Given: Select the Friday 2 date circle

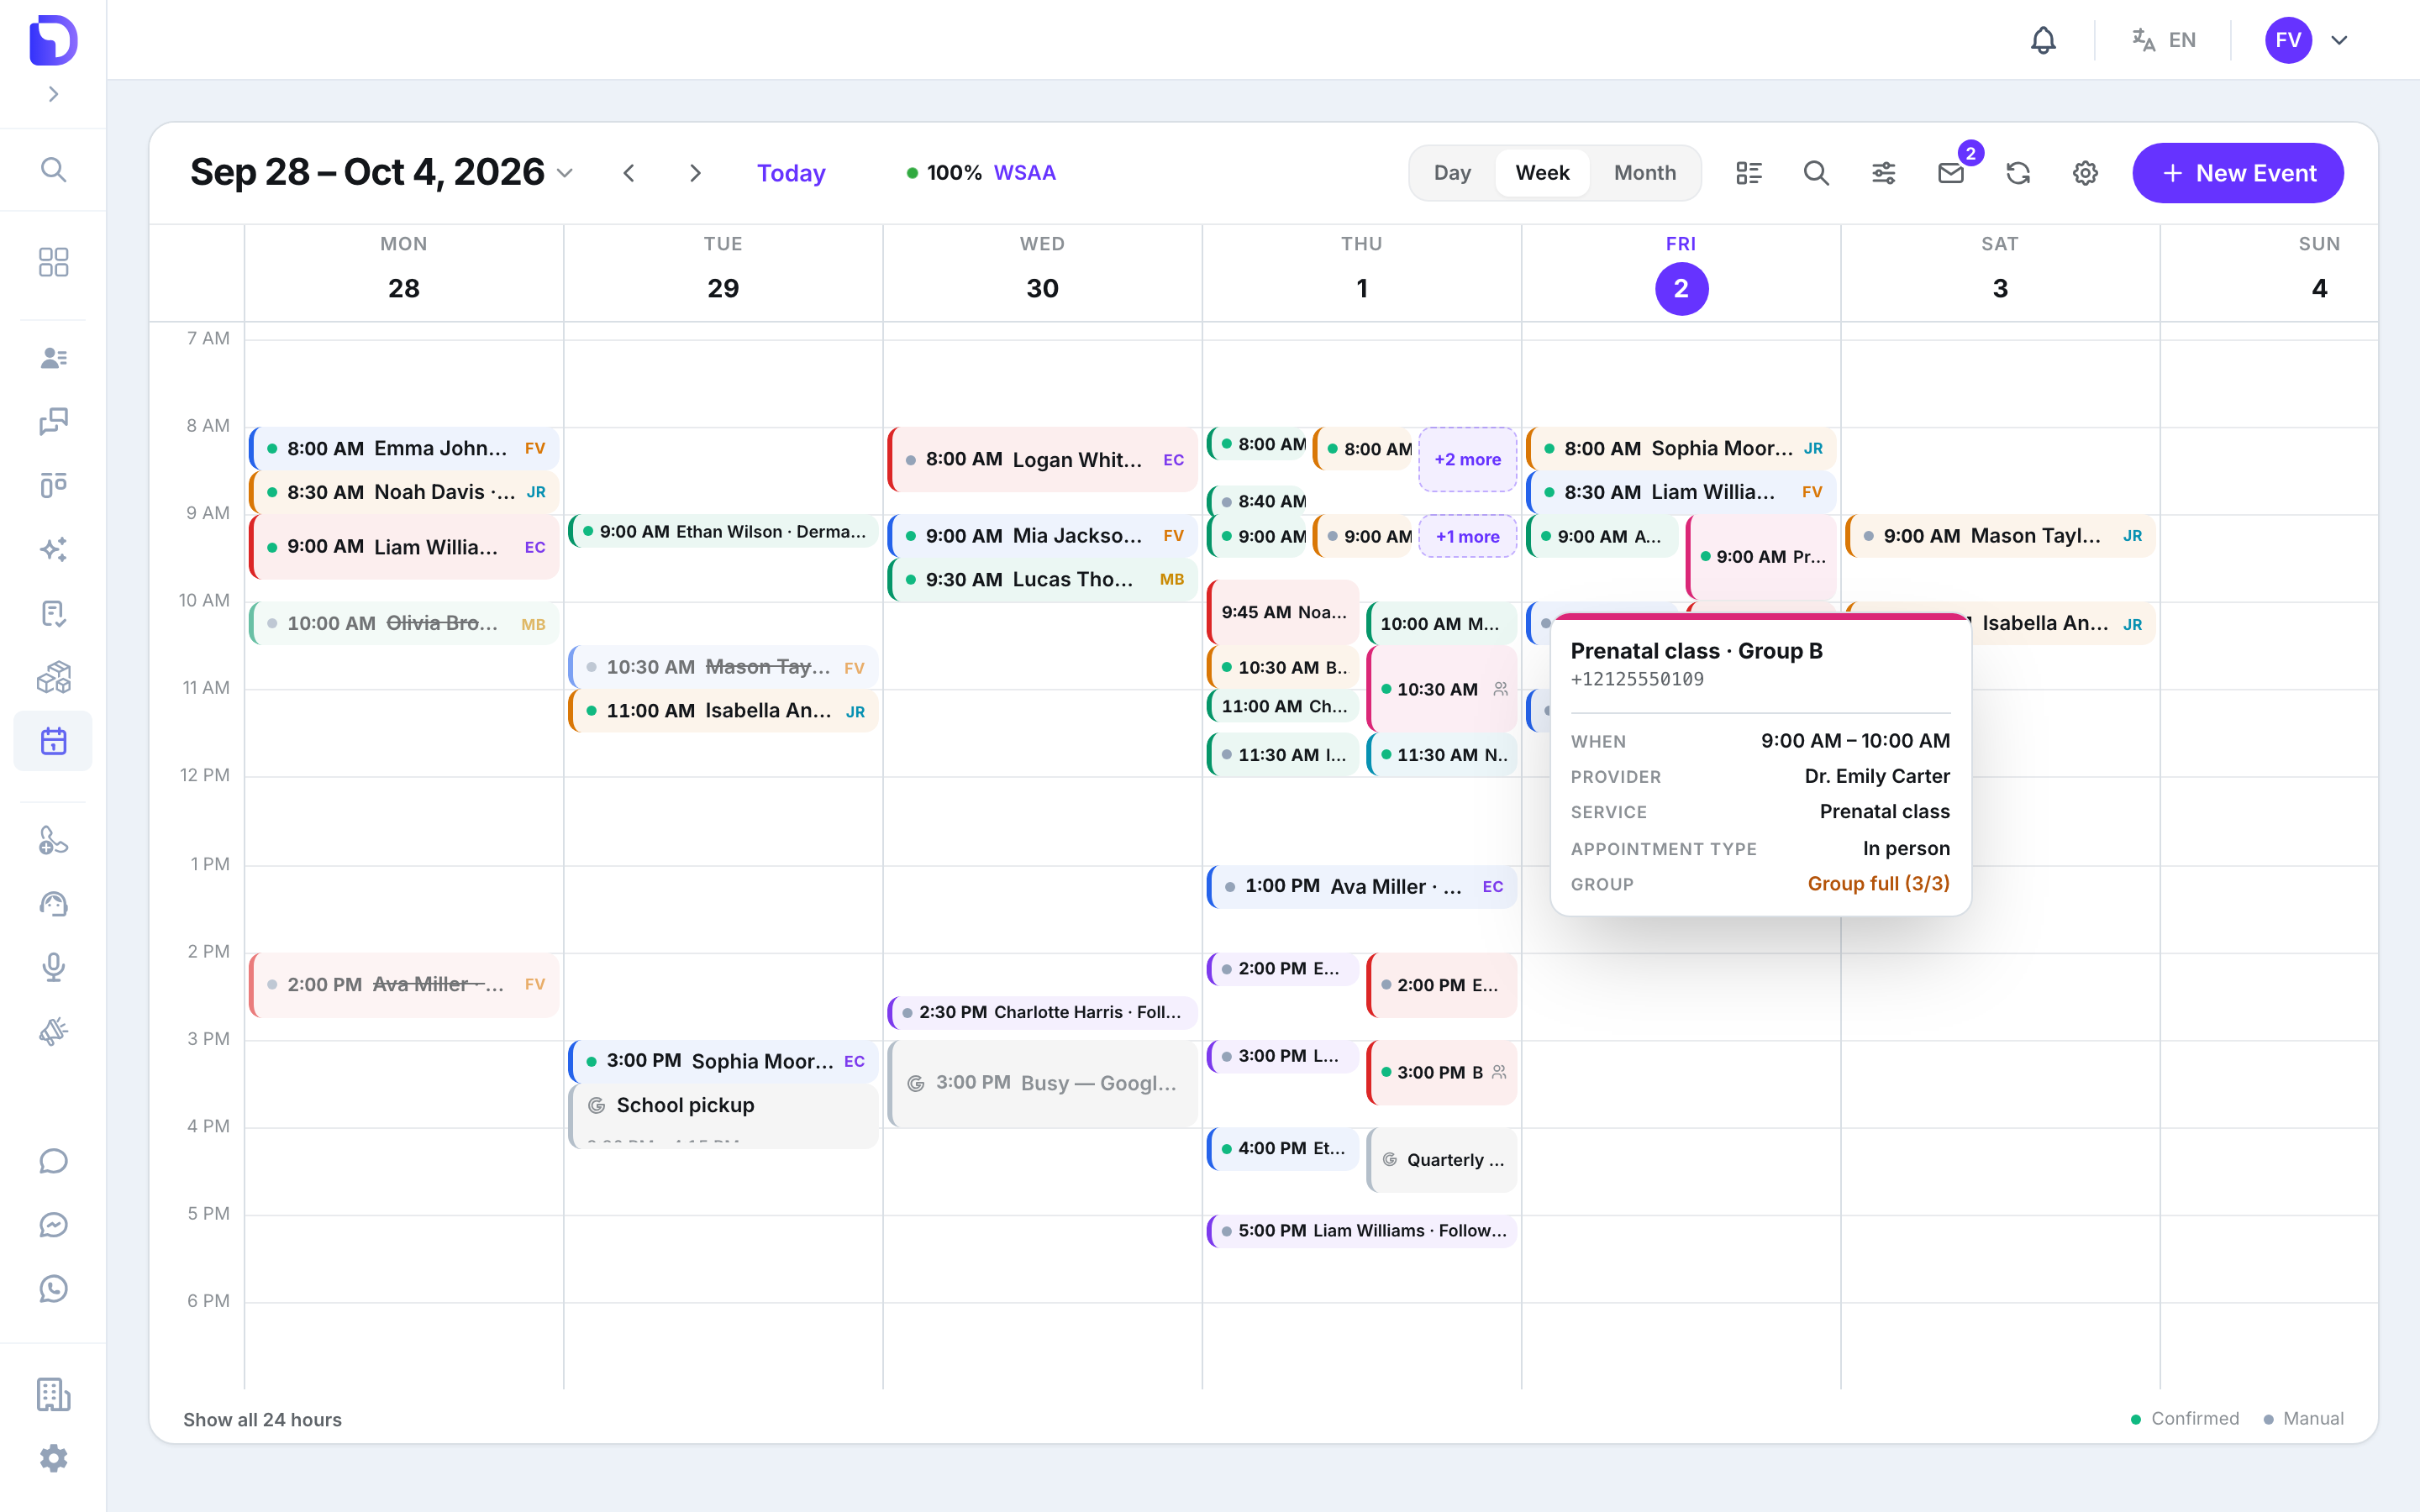Looking at the screenshot, I should (1681, 289).
